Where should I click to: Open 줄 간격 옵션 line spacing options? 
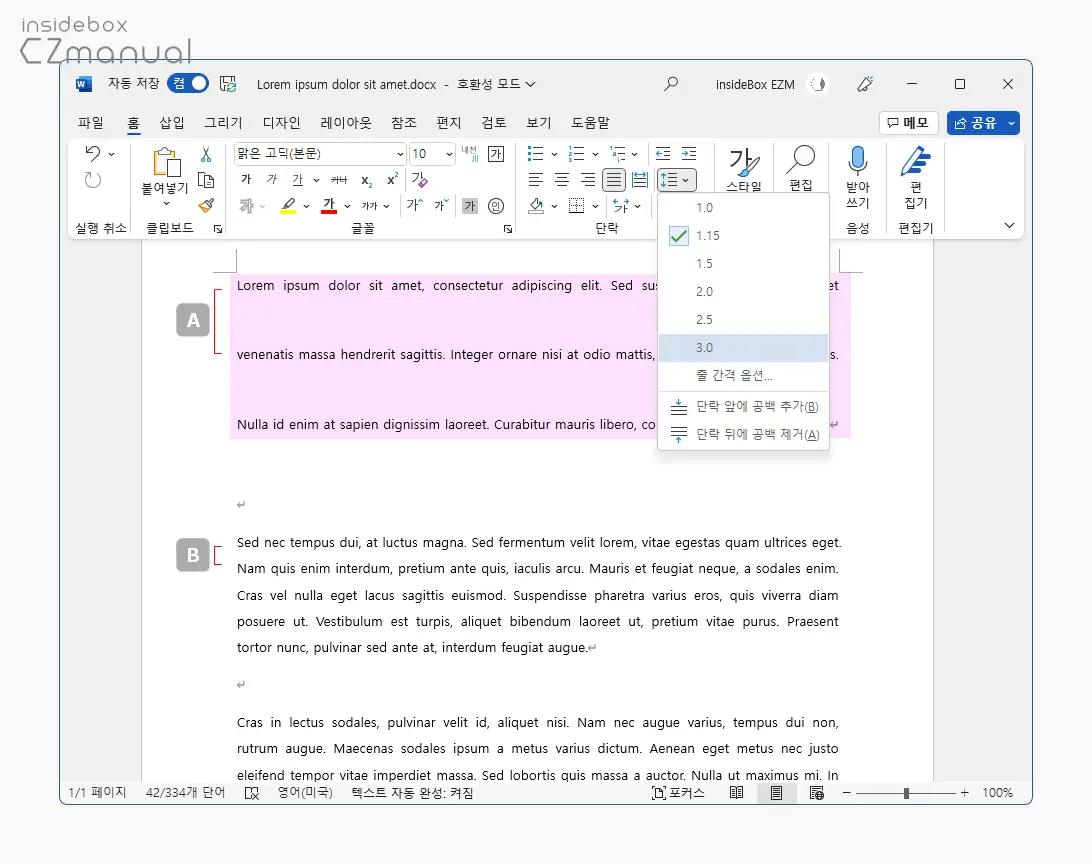pyautogui.click(x=743, y=375)
